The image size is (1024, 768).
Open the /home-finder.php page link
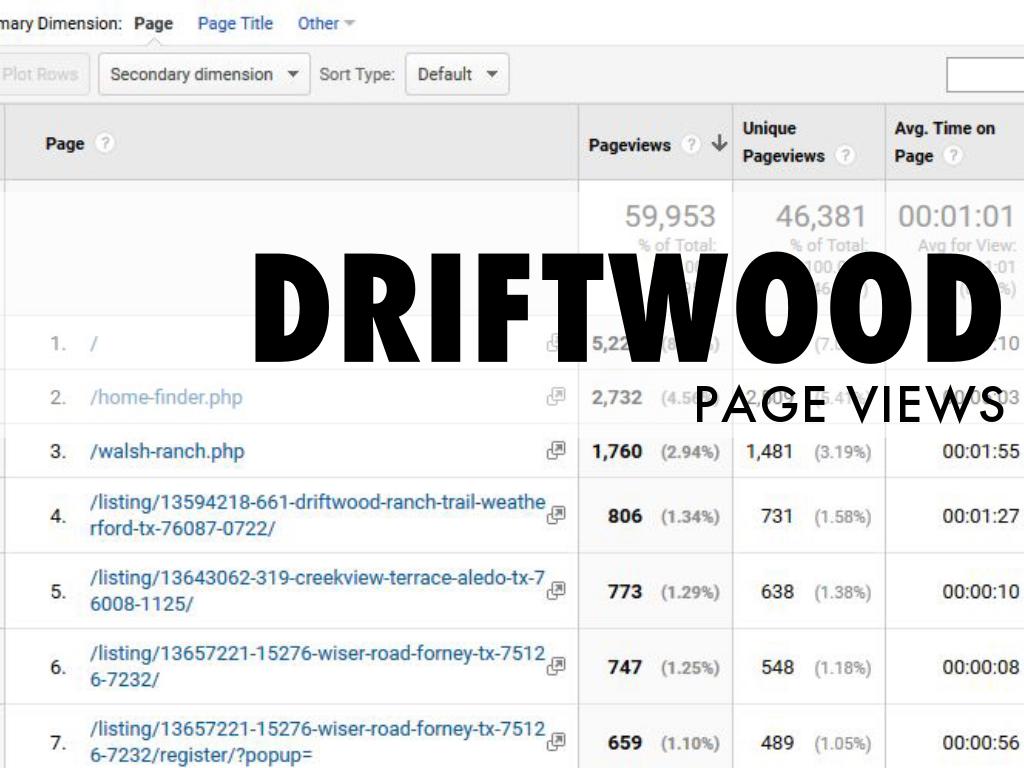tap(166, 397)
